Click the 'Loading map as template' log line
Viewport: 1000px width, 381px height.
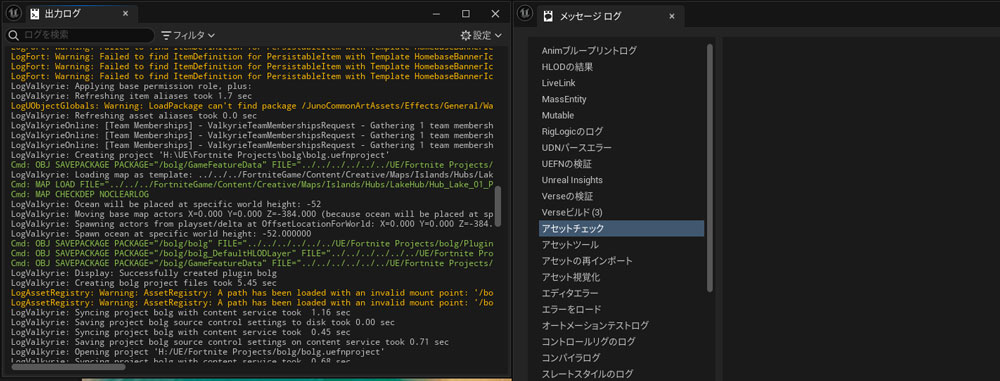click(253, 174)
